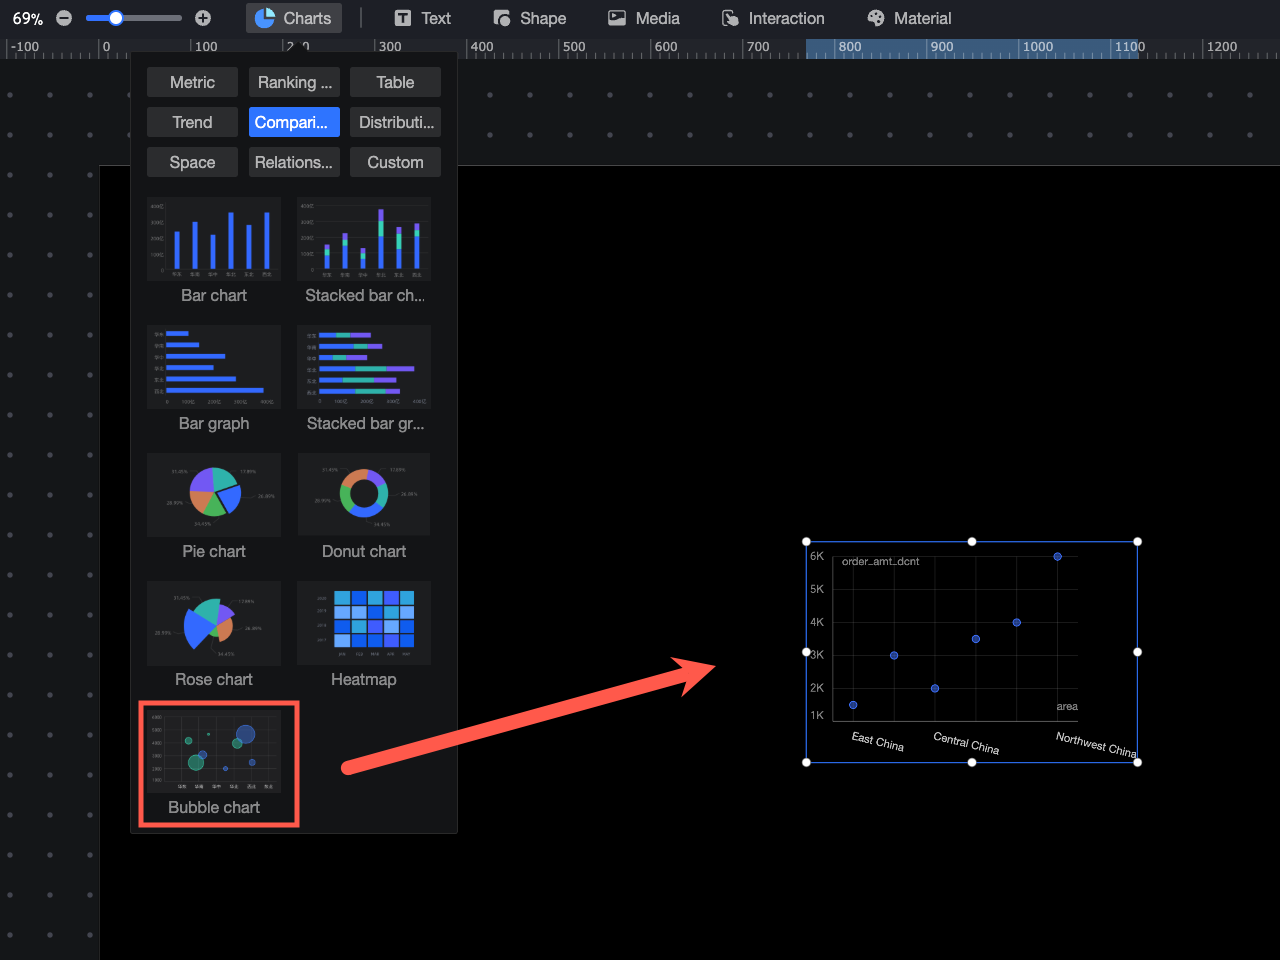Insert the Heatmap chart thumbnail
Screen dimensions: 1280x960
tap(364, 623)
